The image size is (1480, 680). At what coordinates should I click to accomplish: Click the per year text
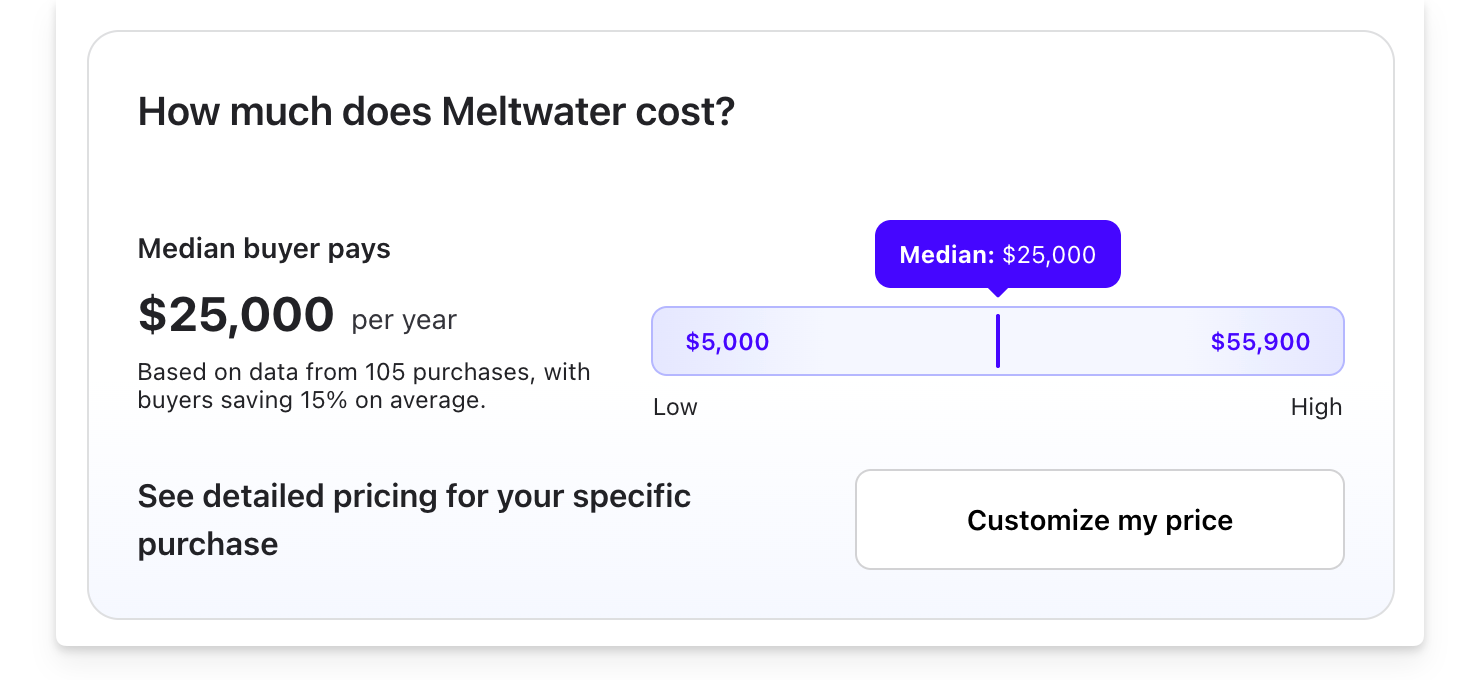[x=403, y=320]
